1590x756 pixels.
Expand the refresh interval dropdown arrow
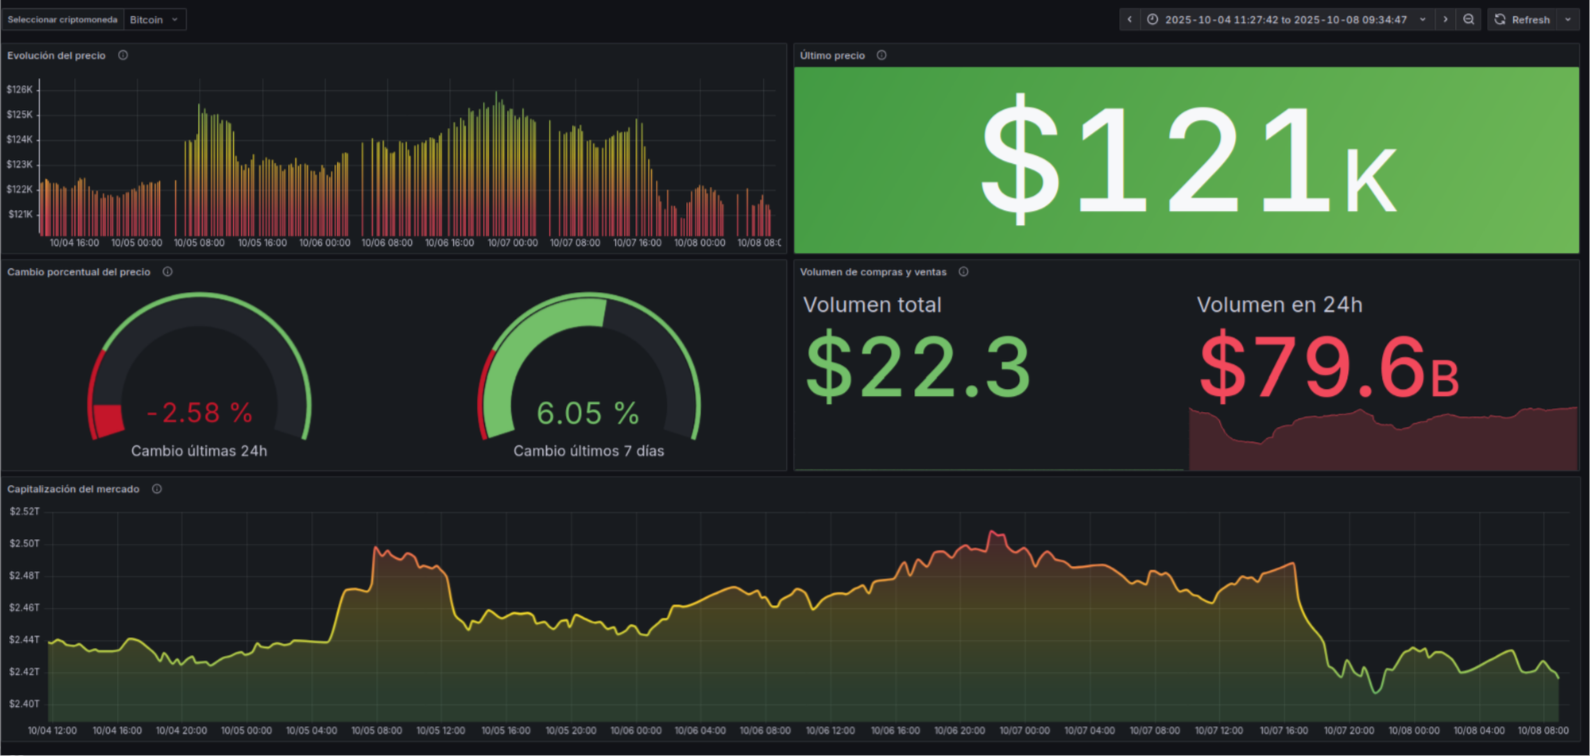point(1568,20)
